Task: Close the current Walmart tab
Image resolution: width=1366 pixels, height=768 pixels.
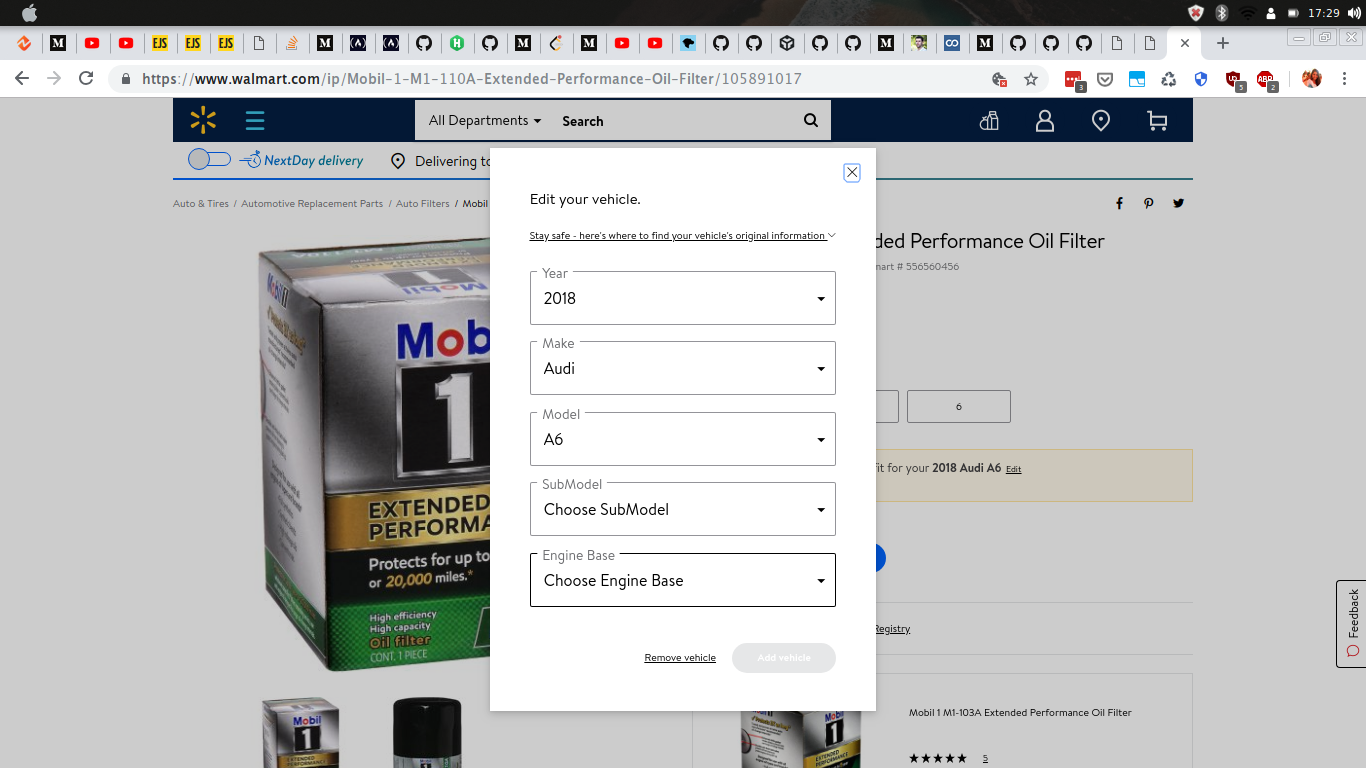Action: coord(1185,43)
